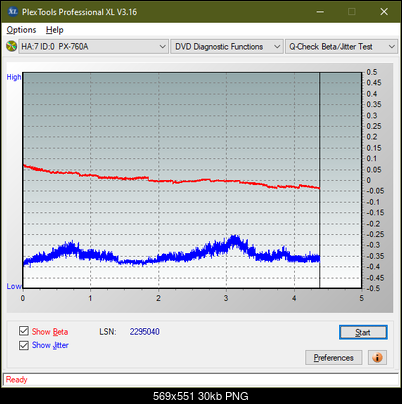Expand the DVD Diagnostic Functions dropdown

pyautogui.click(x=227, y=47)
